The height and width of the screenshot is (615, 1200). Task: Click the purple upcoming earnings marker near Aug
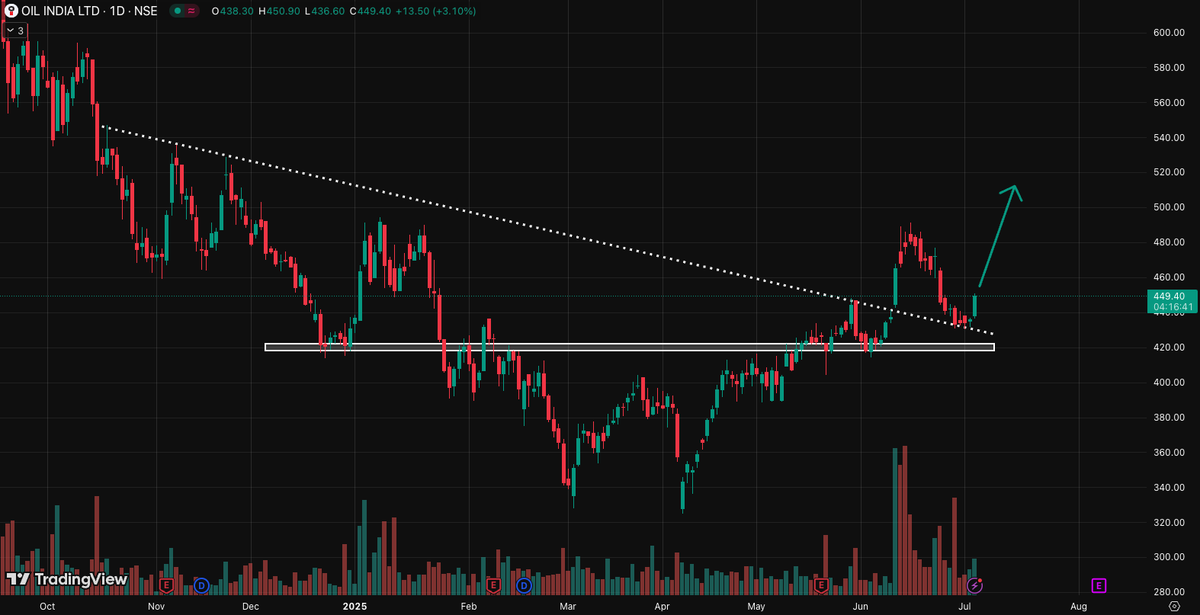click(1099, 584)
